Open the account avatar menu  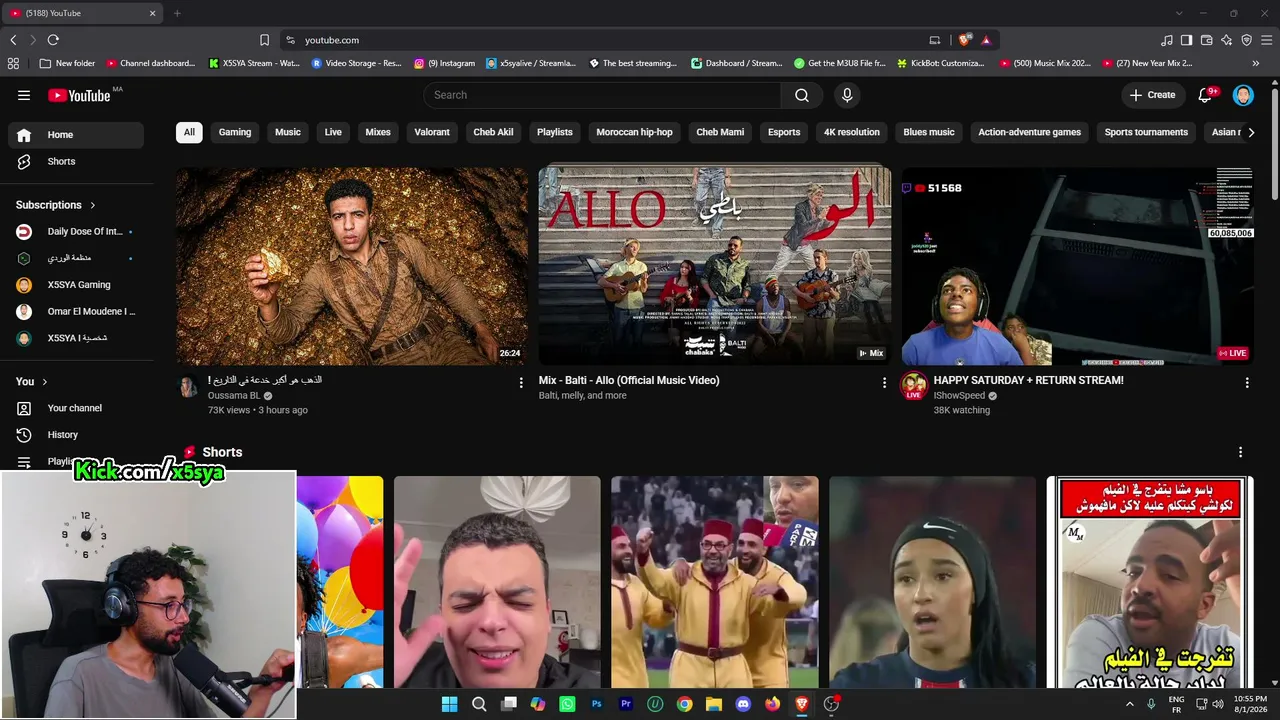[1243, 95]
